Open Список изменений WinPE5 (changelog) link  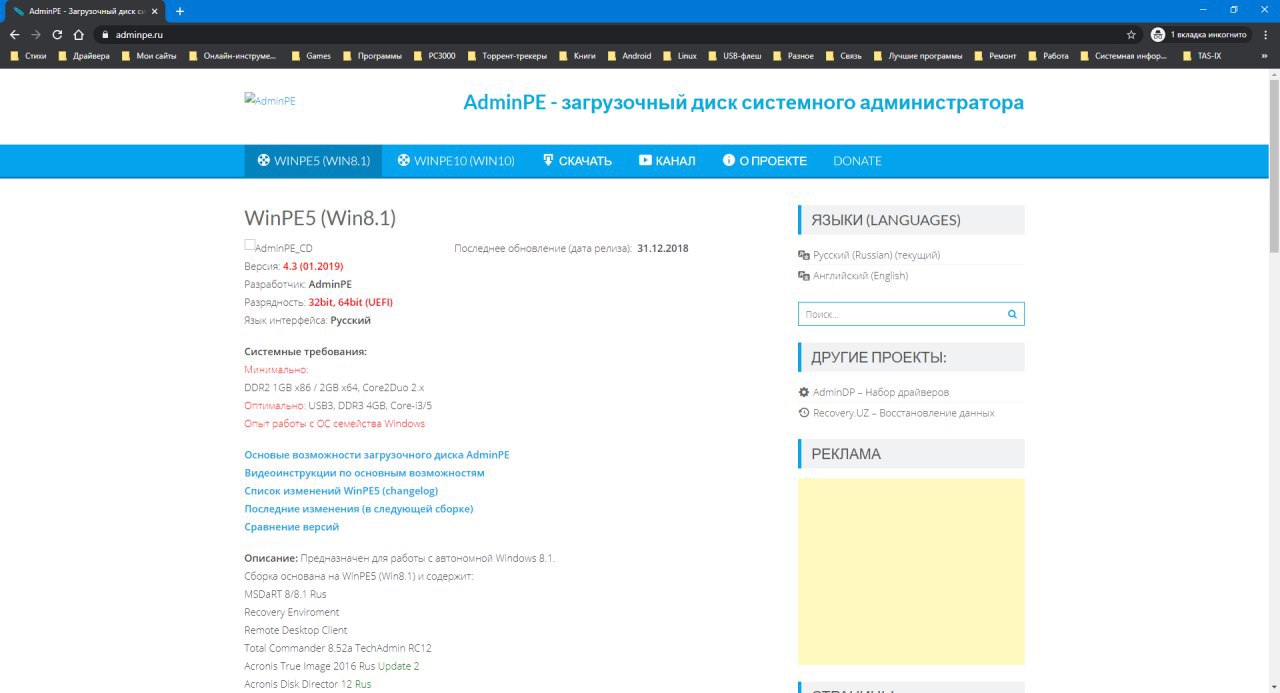(341, 491)
